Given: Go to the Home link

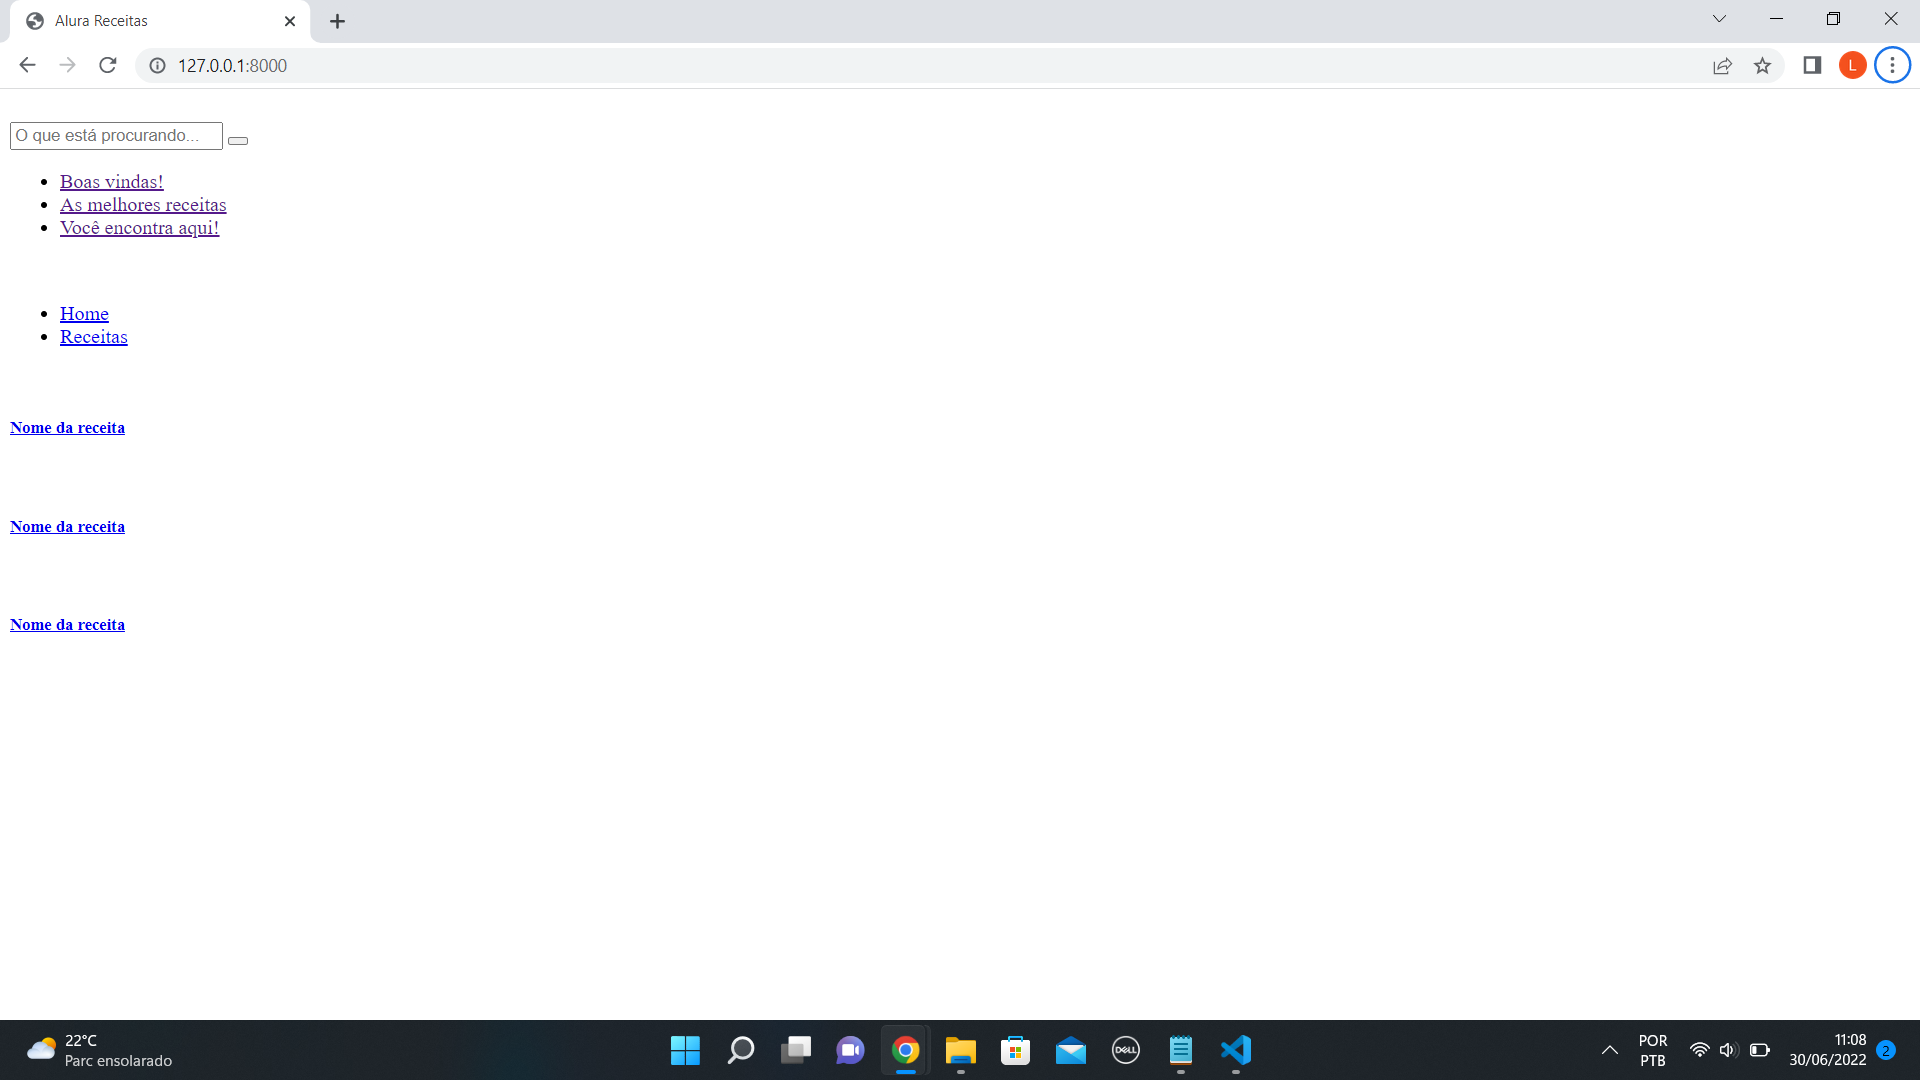Looking at the screenshot, I should [x=84, y=314].
